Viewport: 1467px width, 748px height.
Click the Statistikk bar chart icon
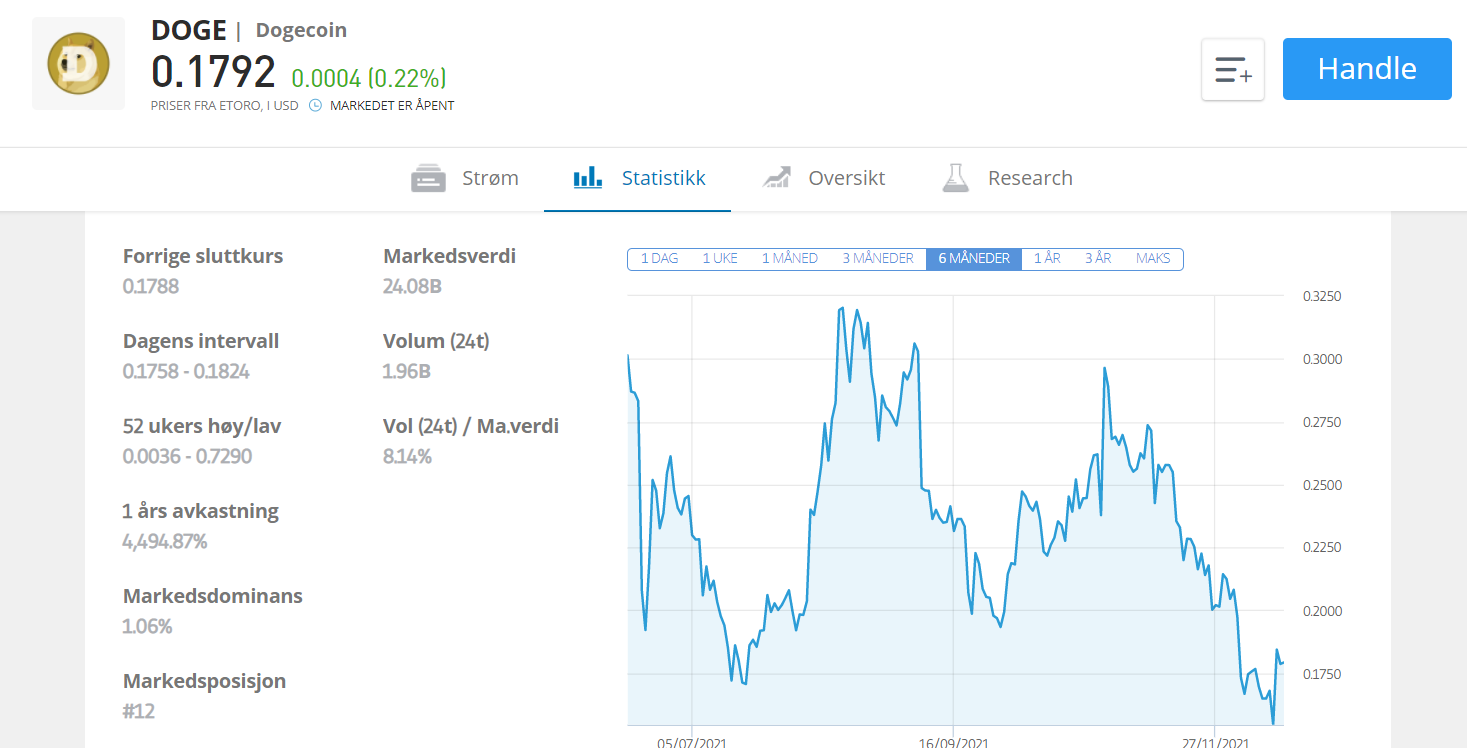pos(588,178)
